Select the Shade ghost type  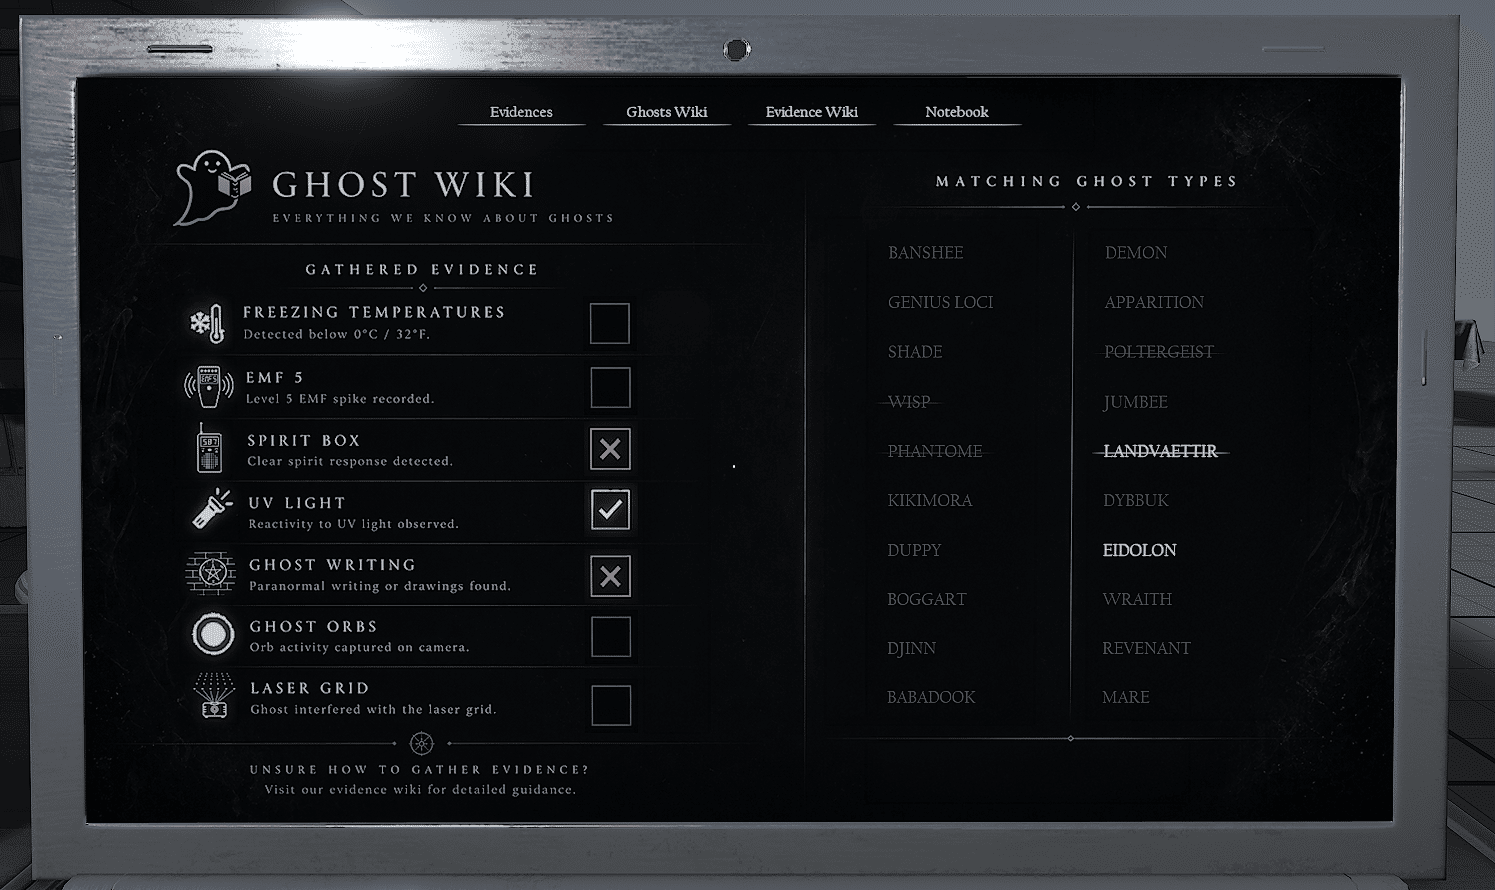pyautogui.click(x=915, y=352)
